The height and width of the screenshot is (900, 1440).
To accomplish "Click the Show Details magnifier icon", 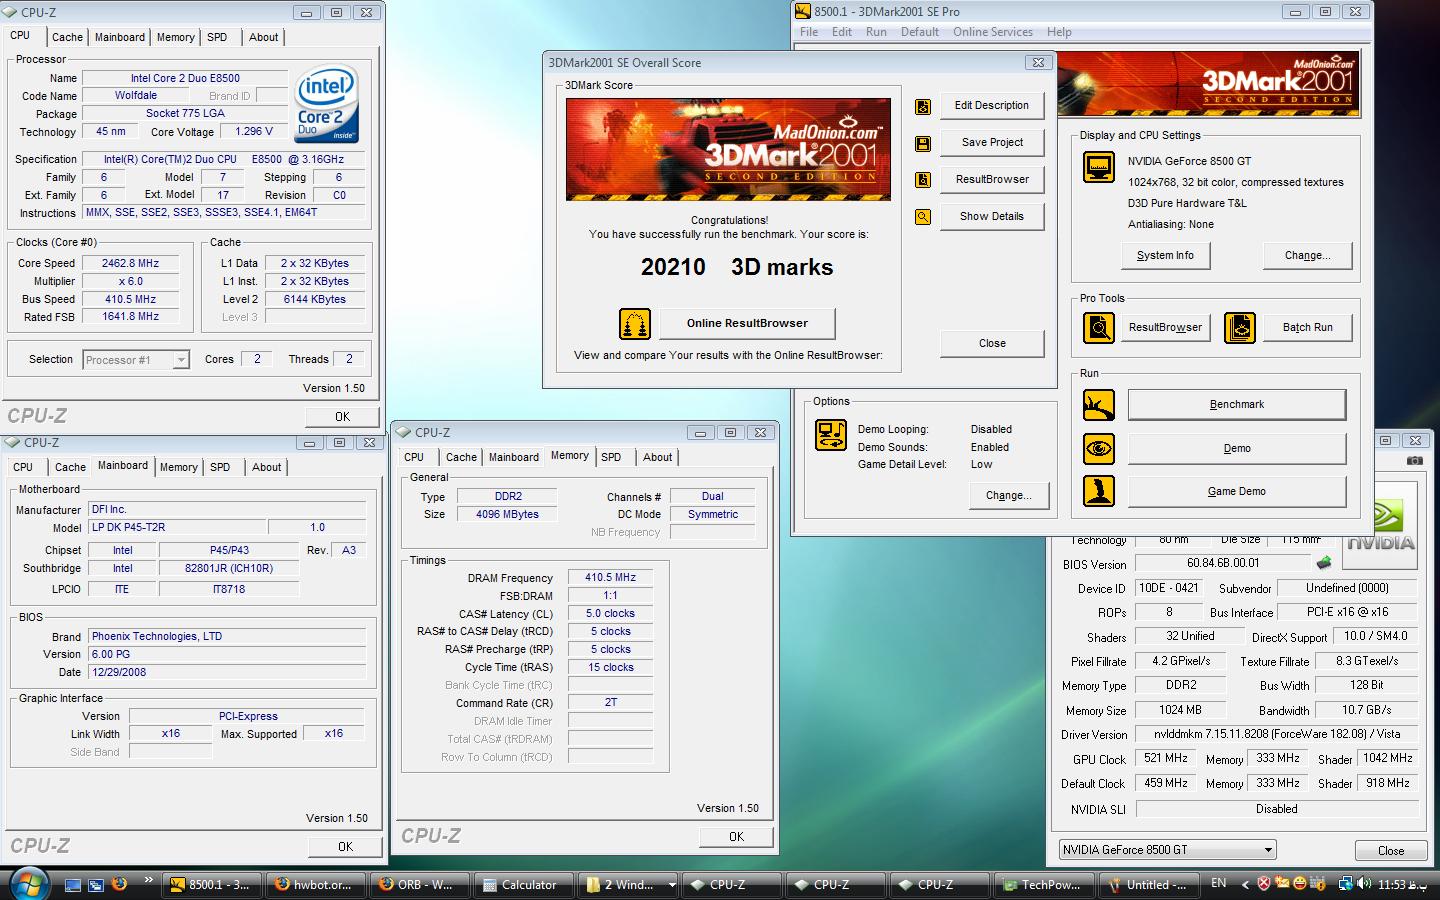I will 923,217.
